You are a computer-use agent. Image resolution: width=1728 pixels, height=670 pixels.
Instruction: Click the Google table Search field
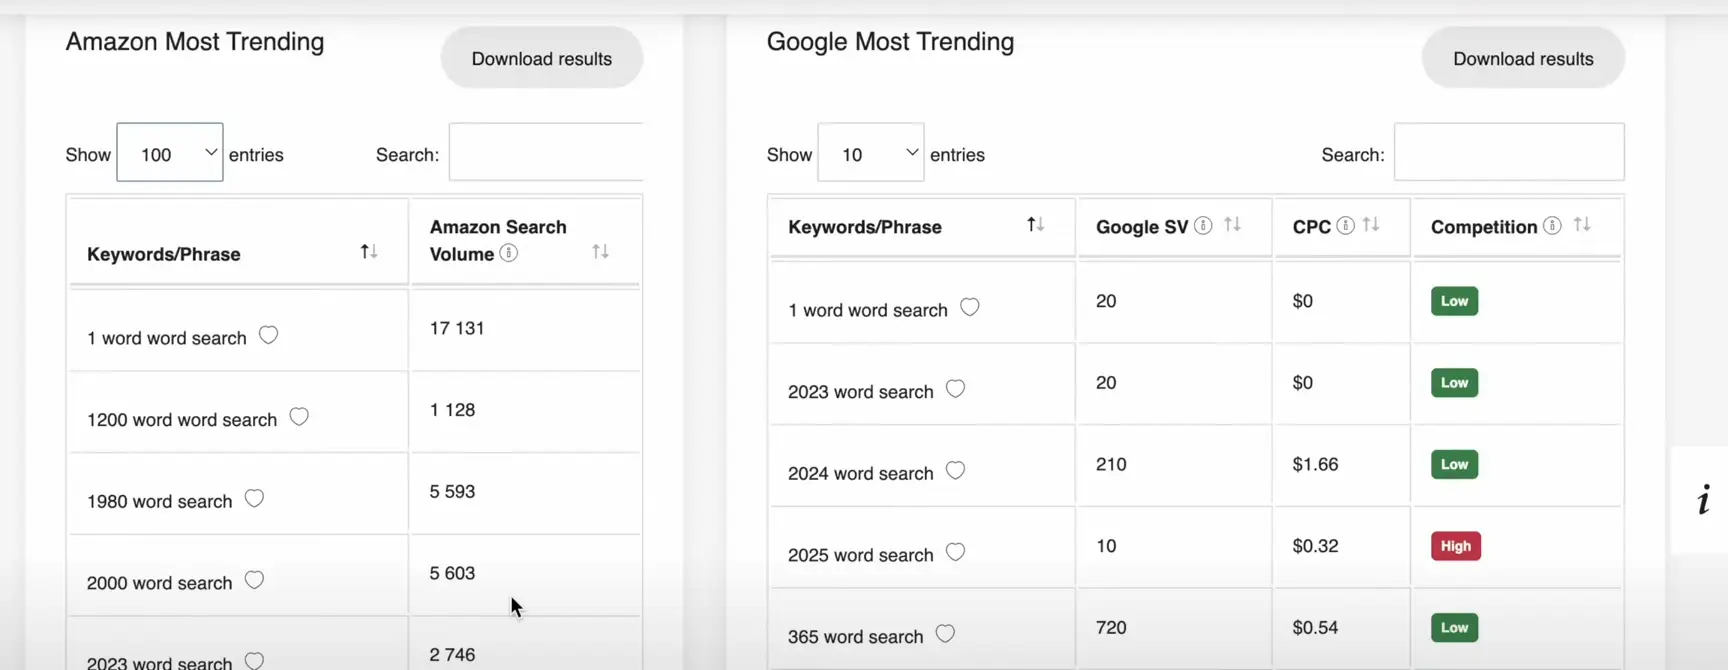[1509, 153]
